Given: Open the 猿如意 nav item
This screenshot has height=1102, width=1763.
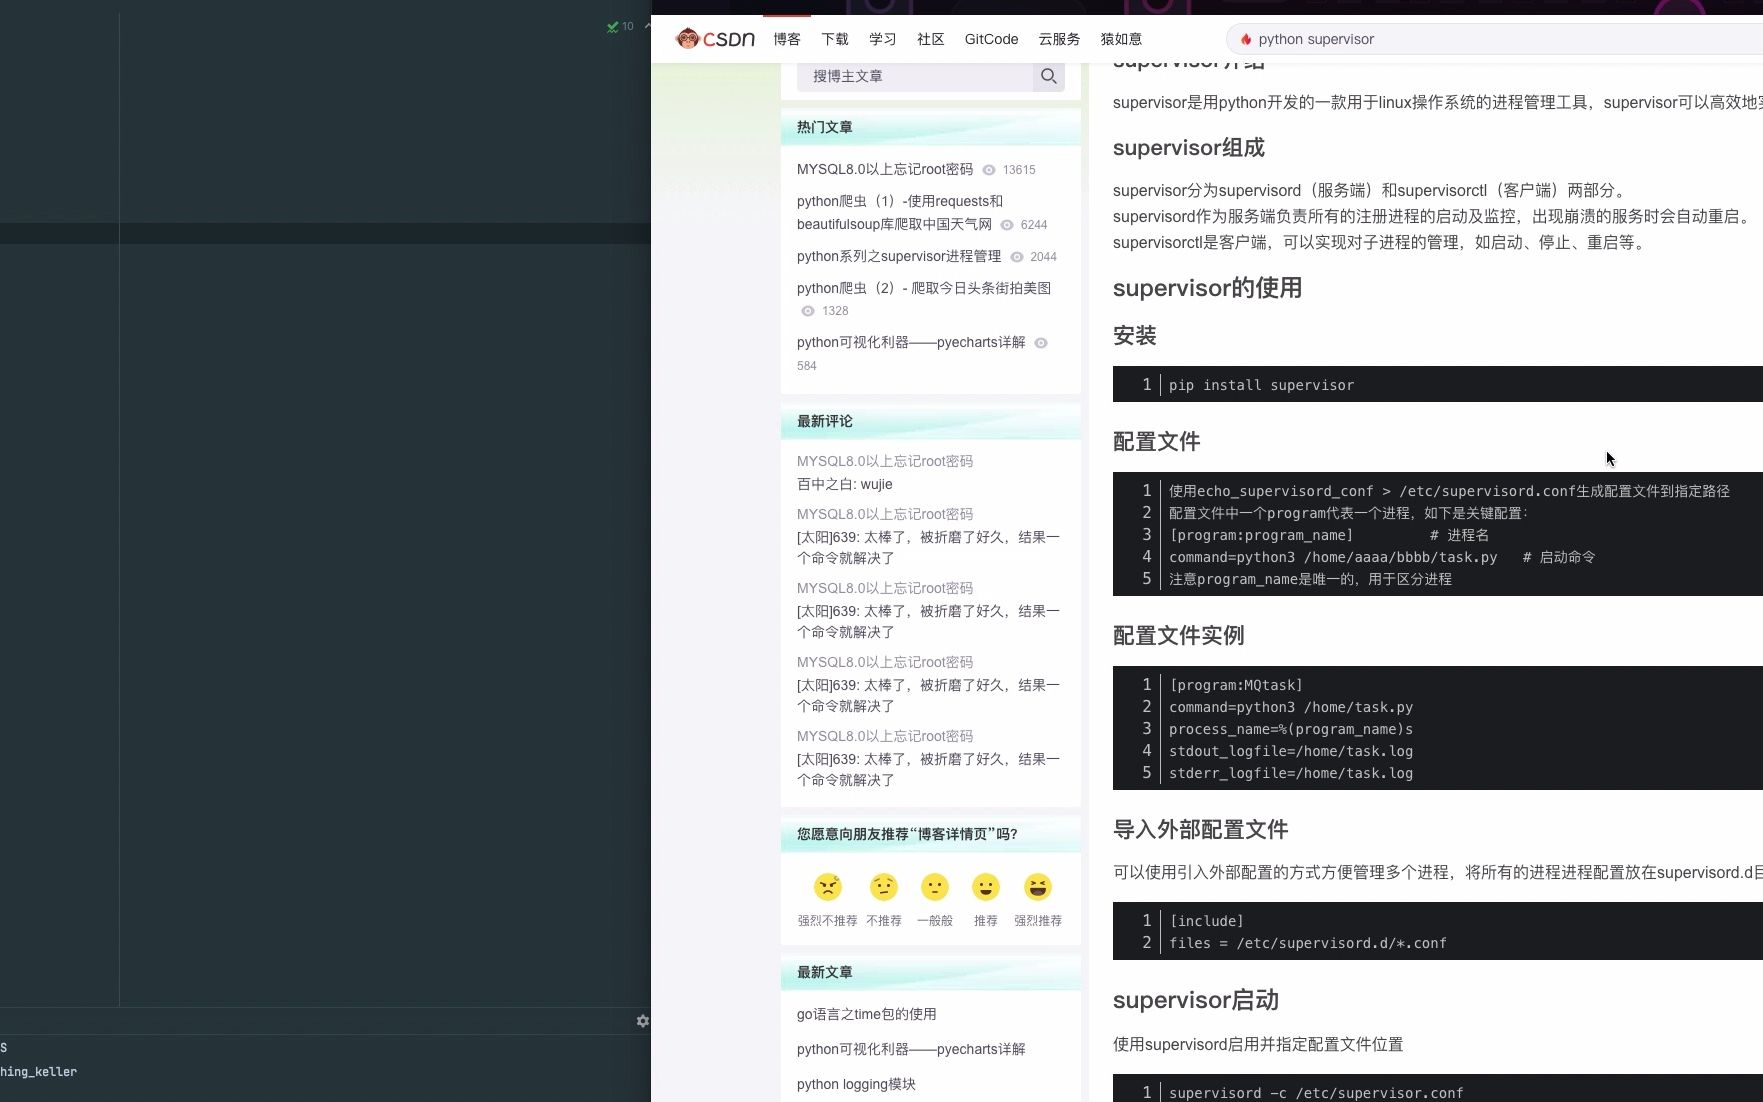Looking at the screenshot, I should (x=1122, y=39).
